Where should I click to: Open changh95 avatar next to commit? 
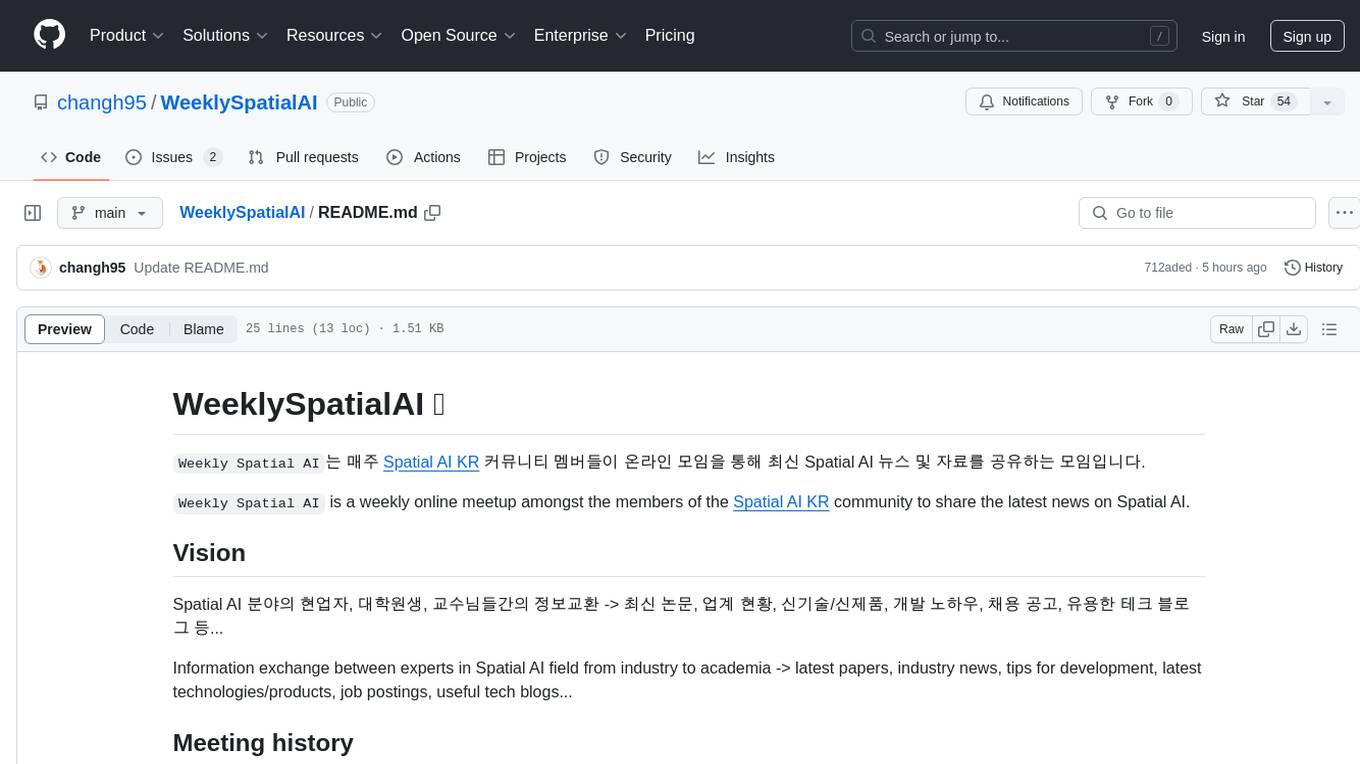pos(41,267)
